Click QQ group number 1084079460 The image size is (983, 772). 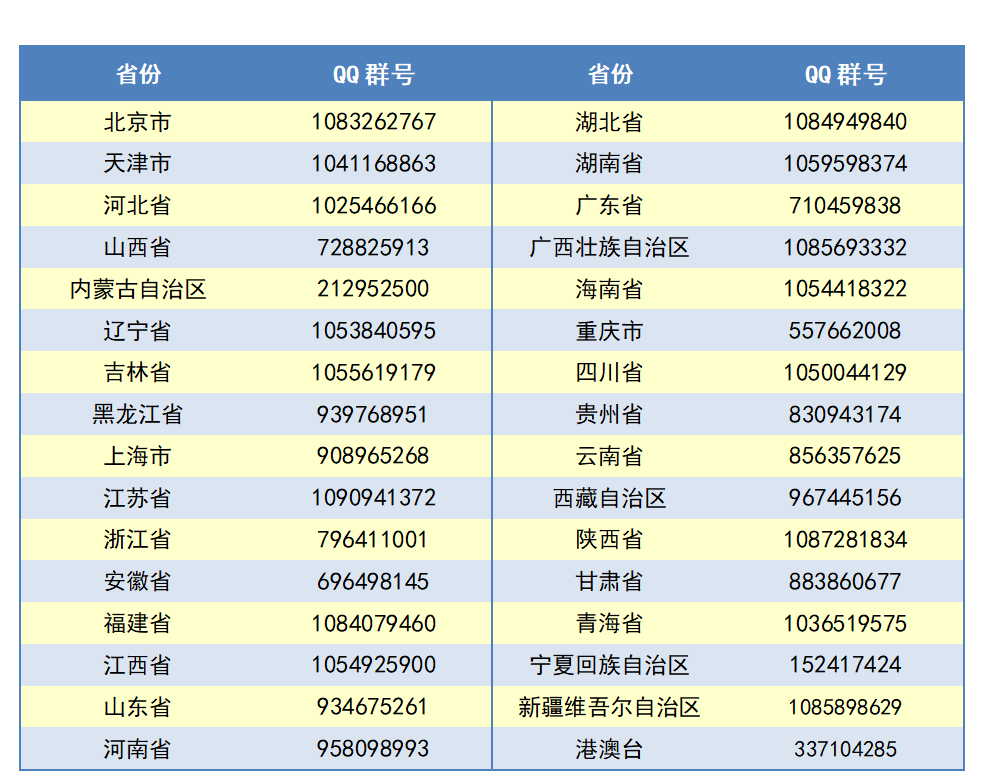pyautogui.click(x=373, y=623)
